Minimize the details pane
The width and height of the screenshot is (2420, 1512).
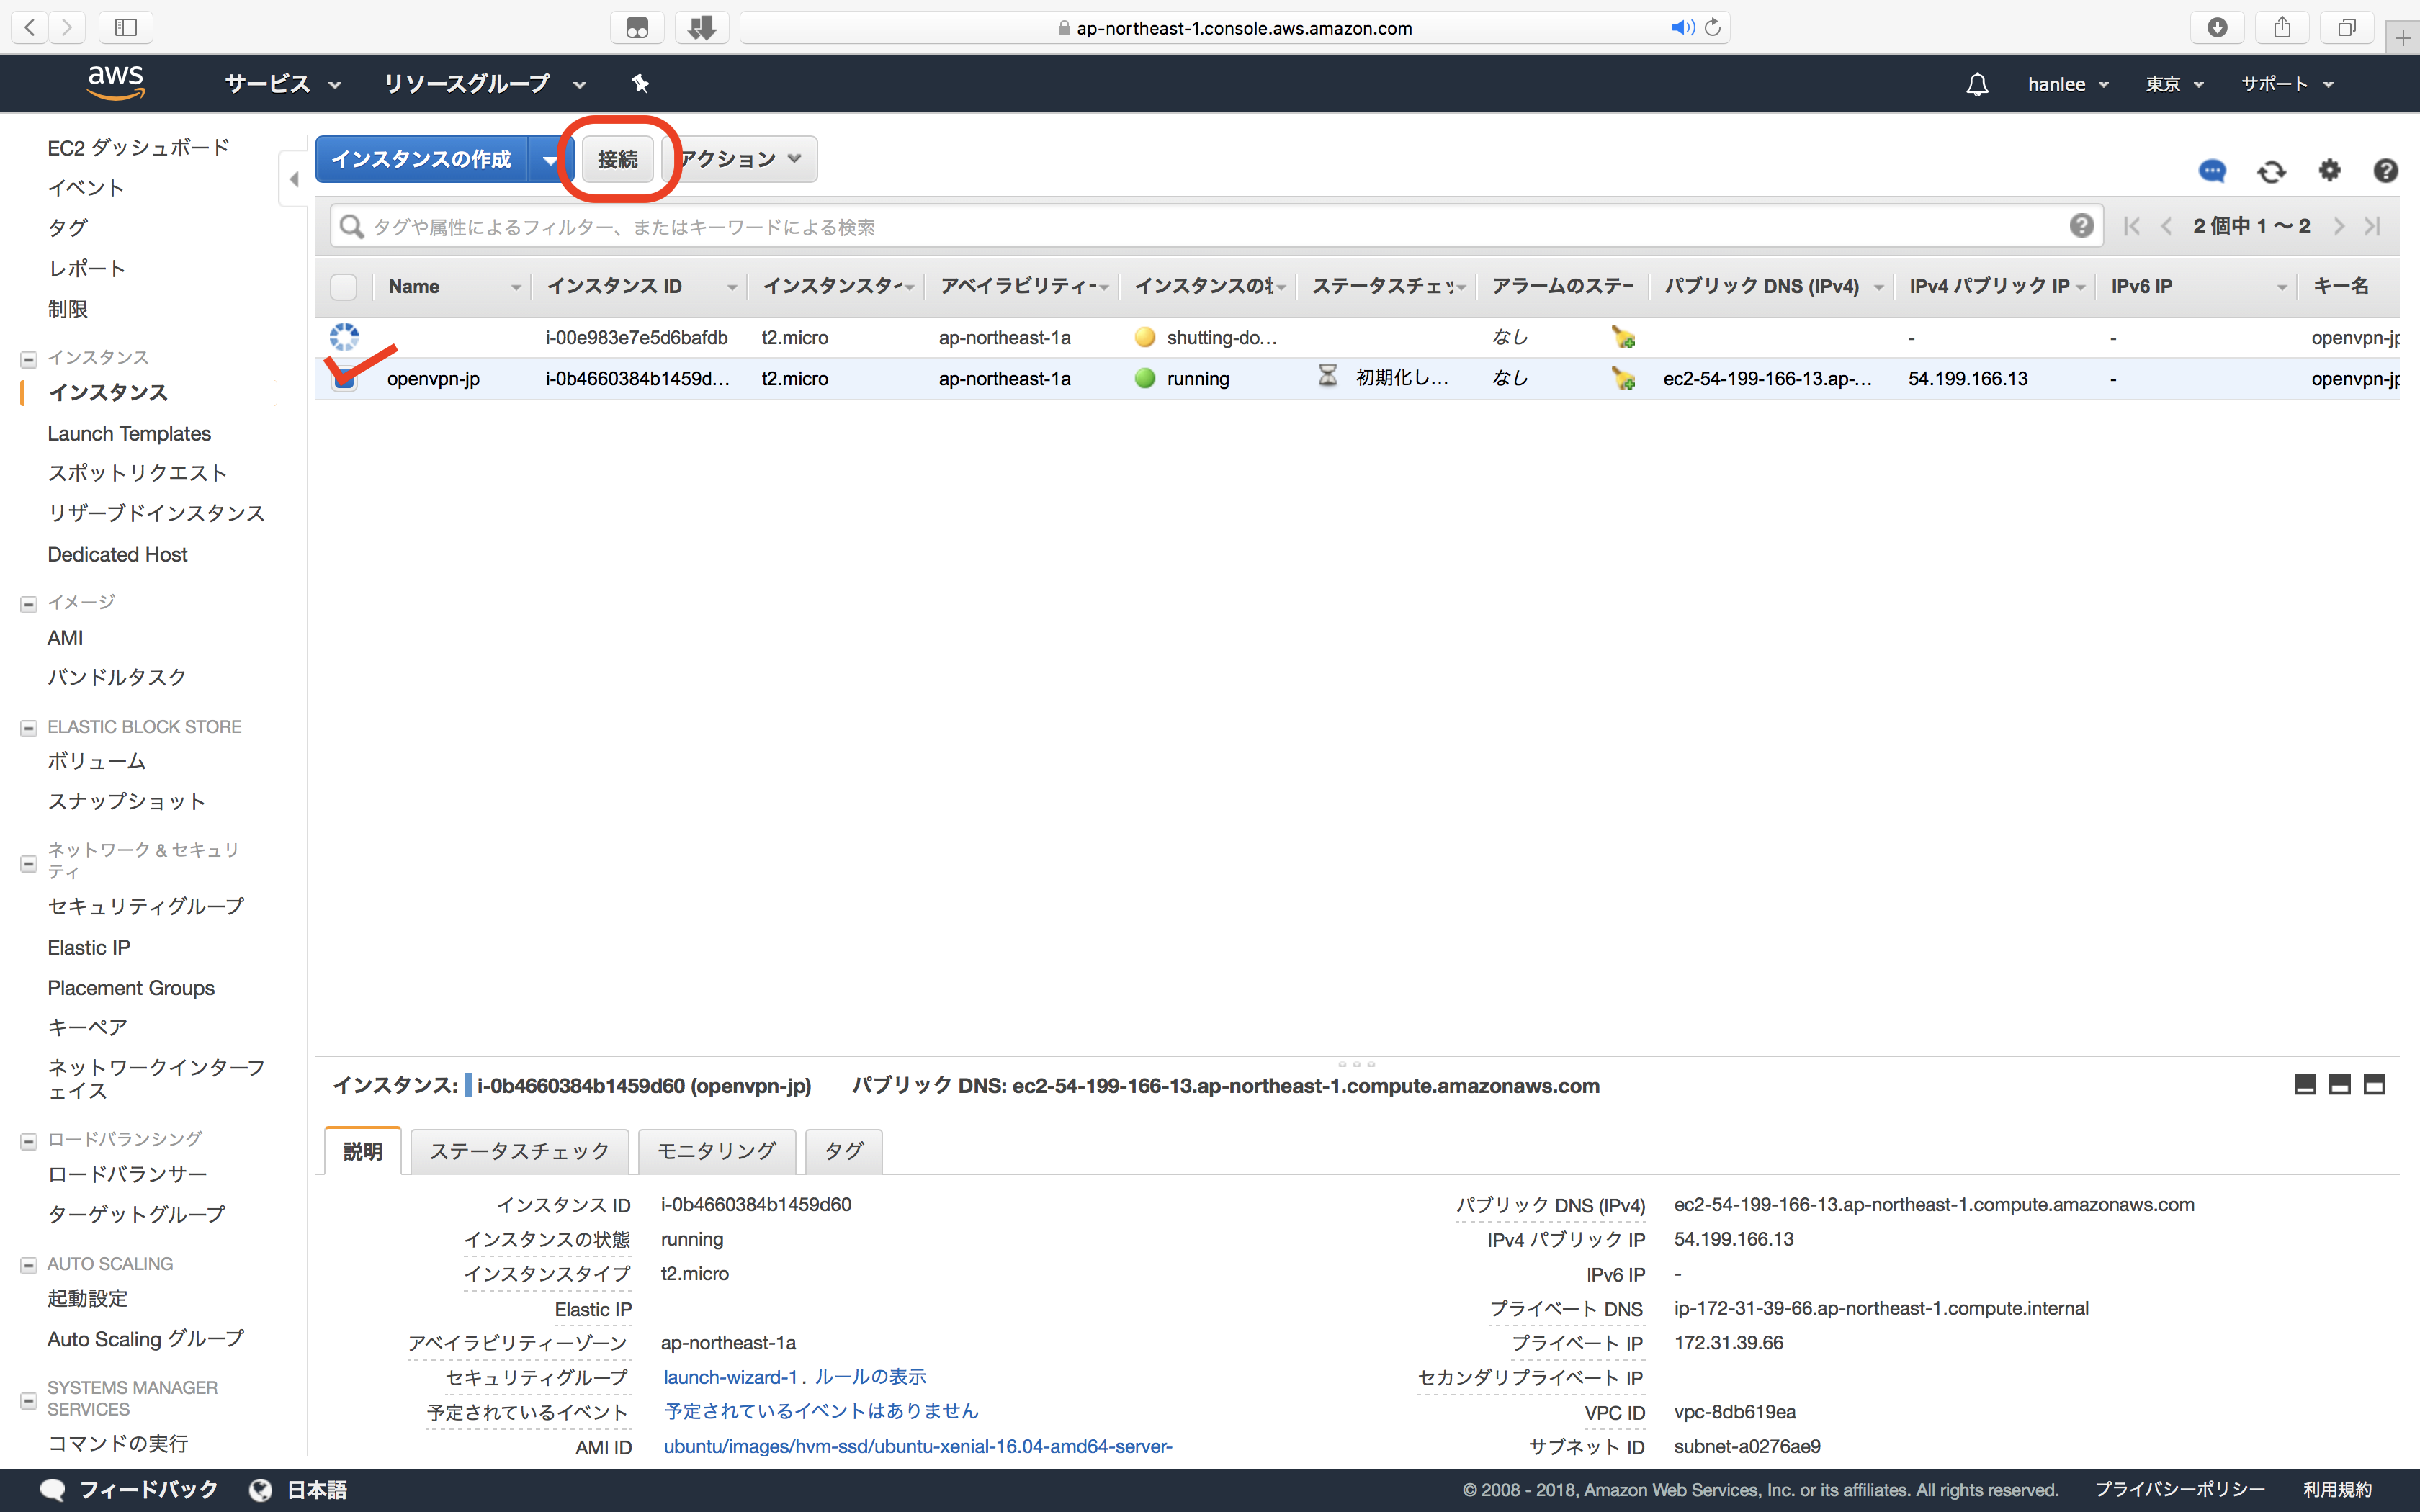tap(2304, 1085)
